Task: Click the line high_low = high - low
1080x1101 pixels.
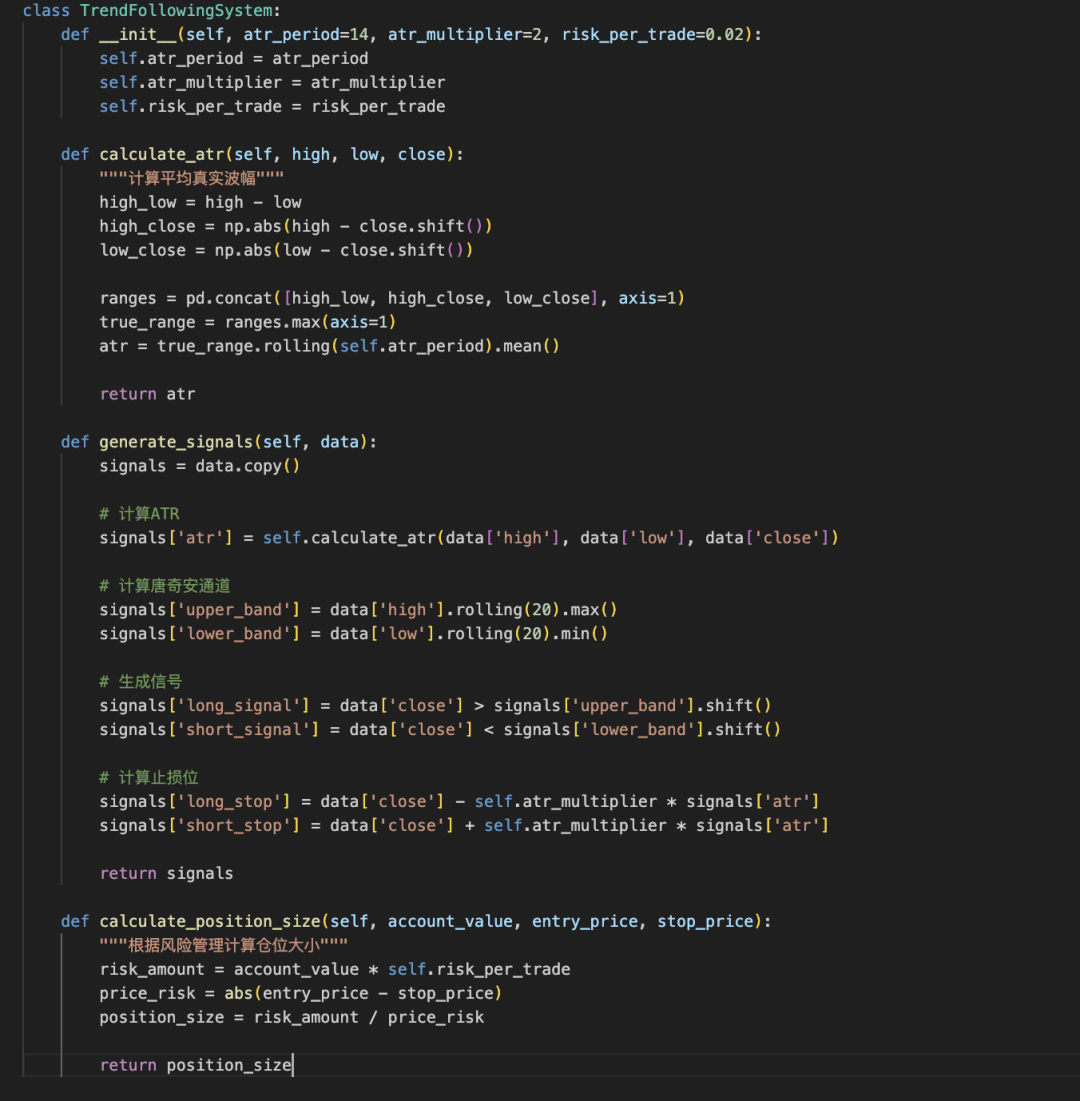Action: tap(201, 202)
